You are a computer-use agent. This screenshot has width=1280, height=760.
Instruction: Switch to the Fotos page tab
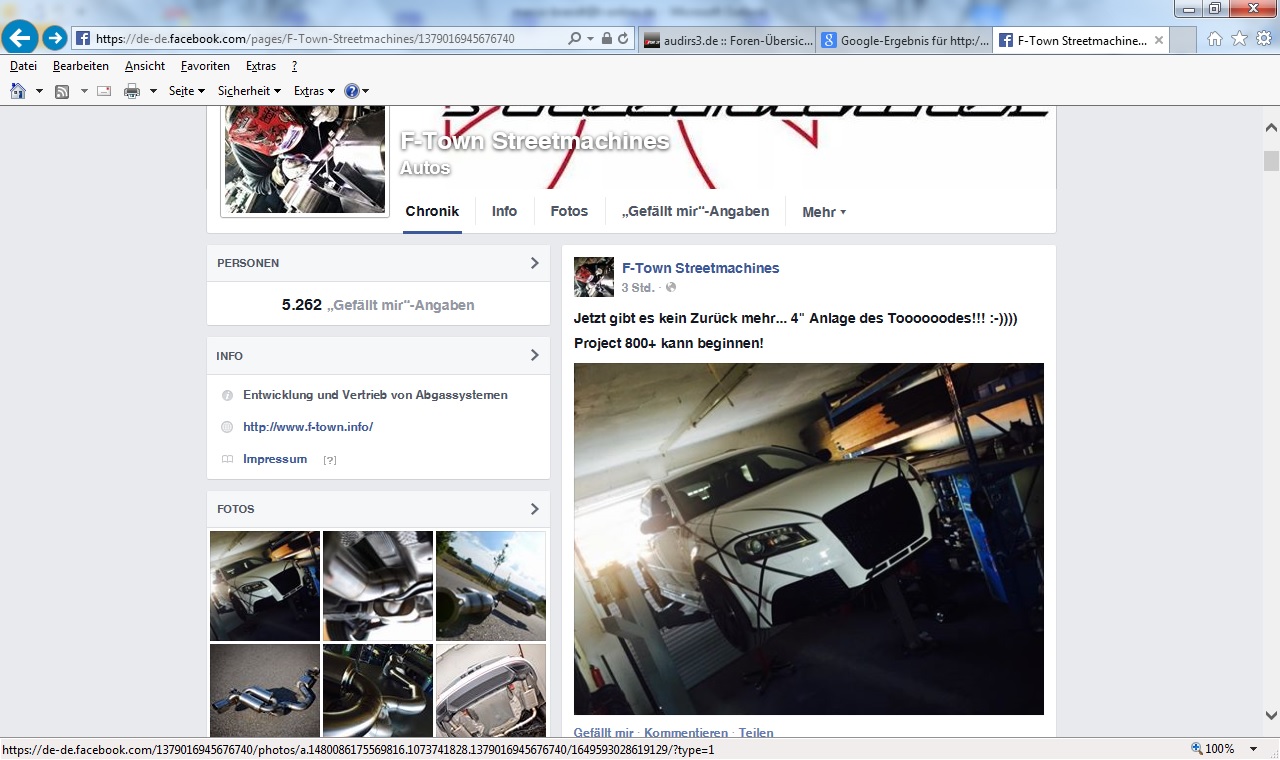pyautogui.click(x=569, y=211)
